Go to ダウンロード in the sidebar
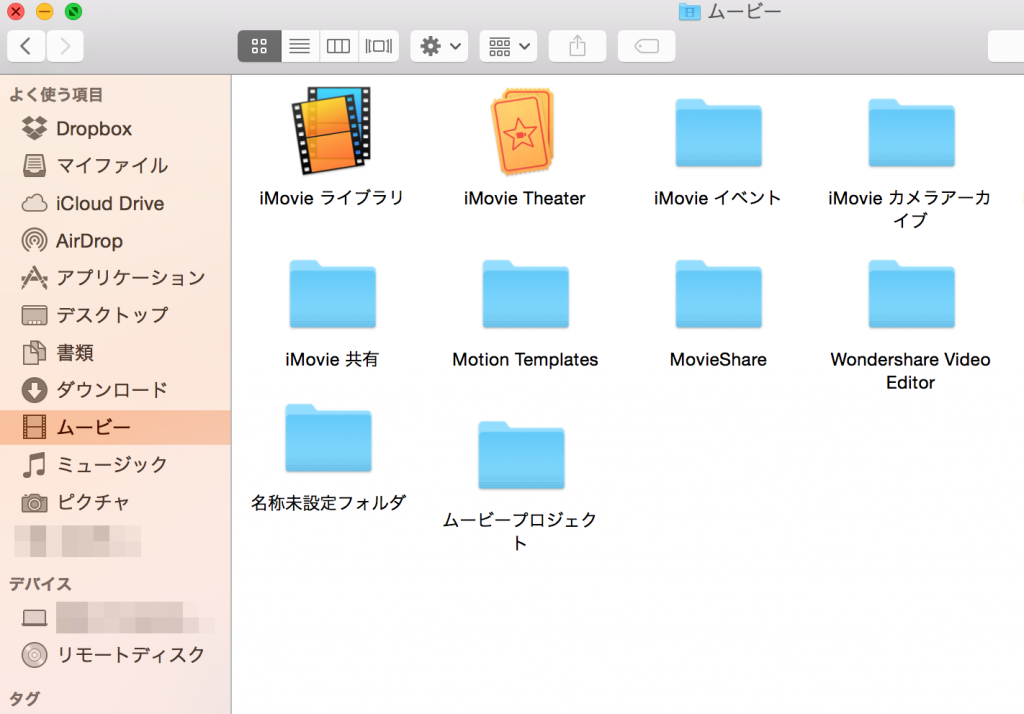This screenshot has height=714, width=1024. coord(111,389)
